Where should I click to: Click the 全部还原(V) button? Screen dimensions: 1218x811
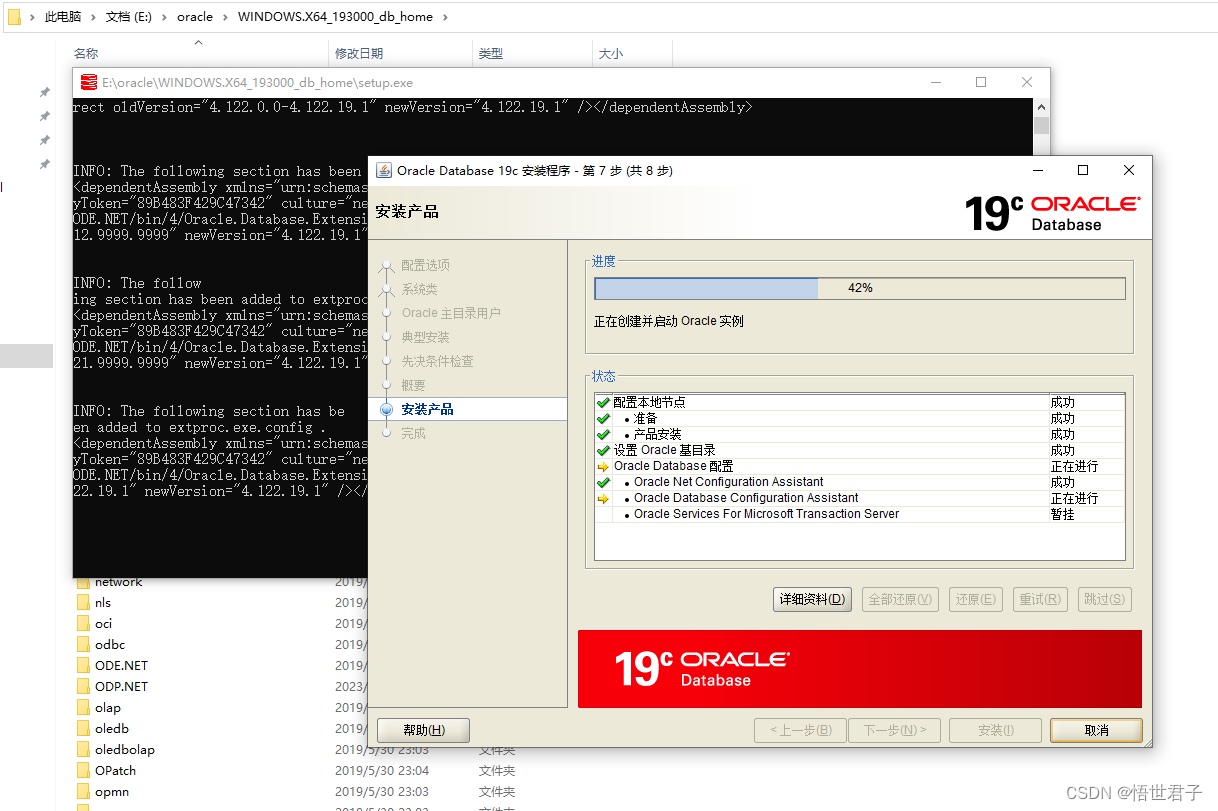(899, 599)
